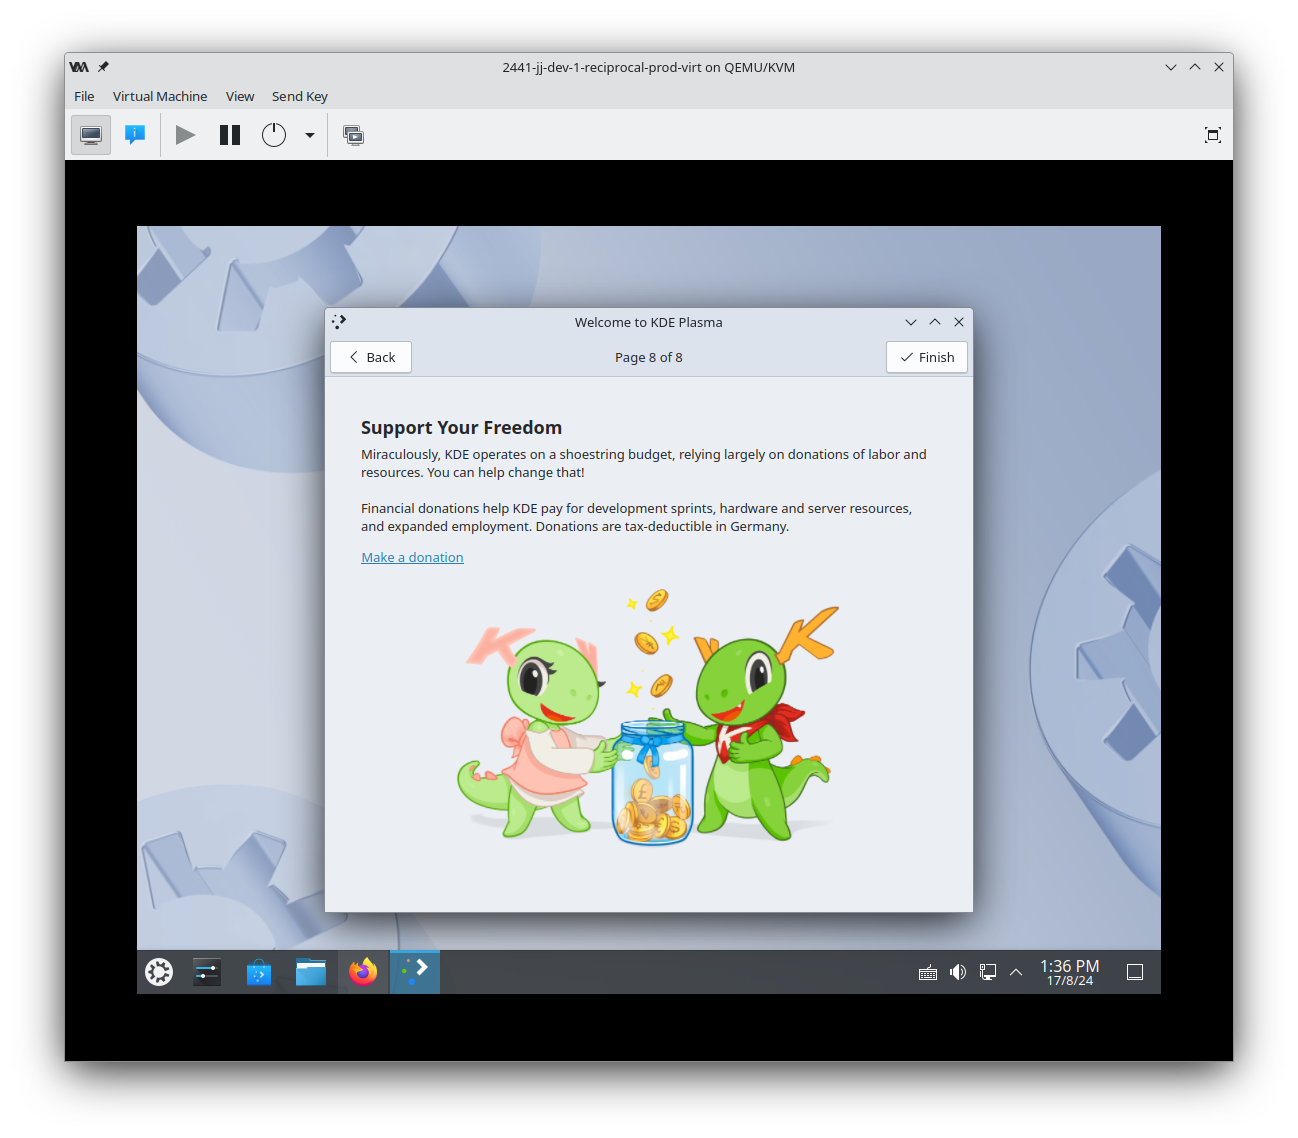Click the 'Support Your Freedom' heading

click(x=461, y=428)
